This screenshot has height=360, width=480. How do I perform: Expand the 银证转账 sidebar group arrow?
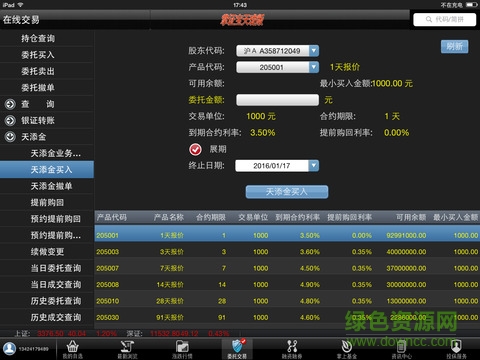tap(10, 120)
